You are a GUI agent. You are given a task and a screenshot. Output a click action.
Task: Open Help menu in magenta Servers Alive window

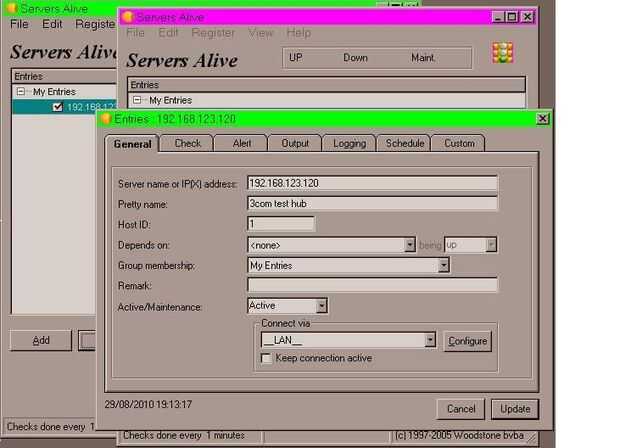click(x=299, y=33)
